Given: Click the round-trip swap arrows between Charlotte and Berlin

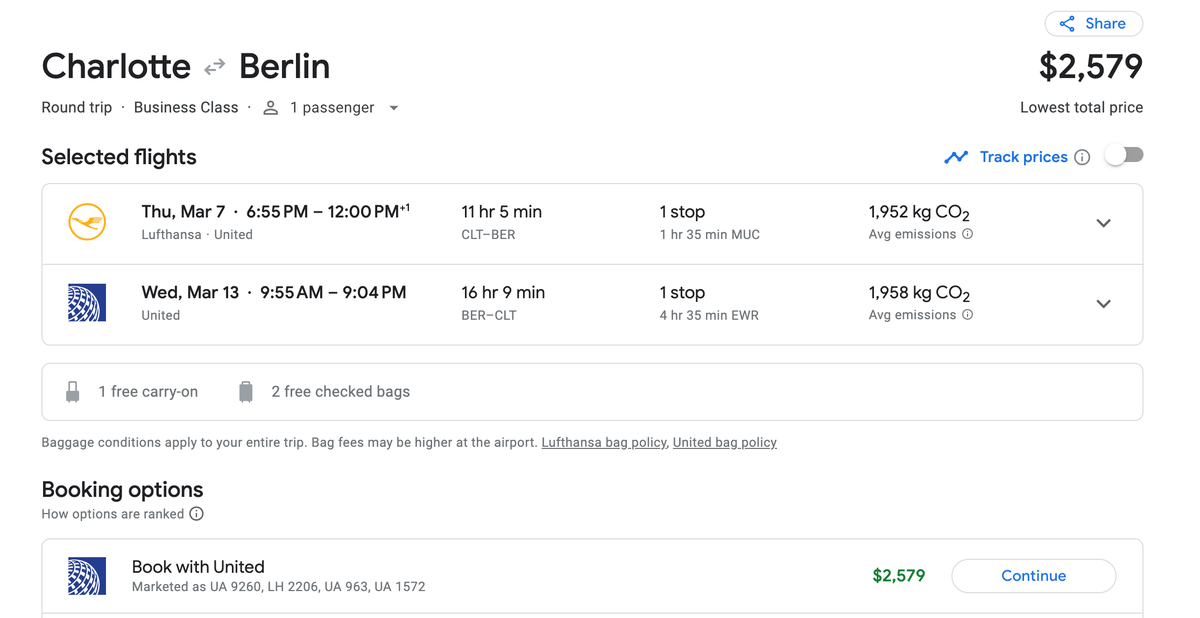Looking at the screenshot, I should (214, 66).
